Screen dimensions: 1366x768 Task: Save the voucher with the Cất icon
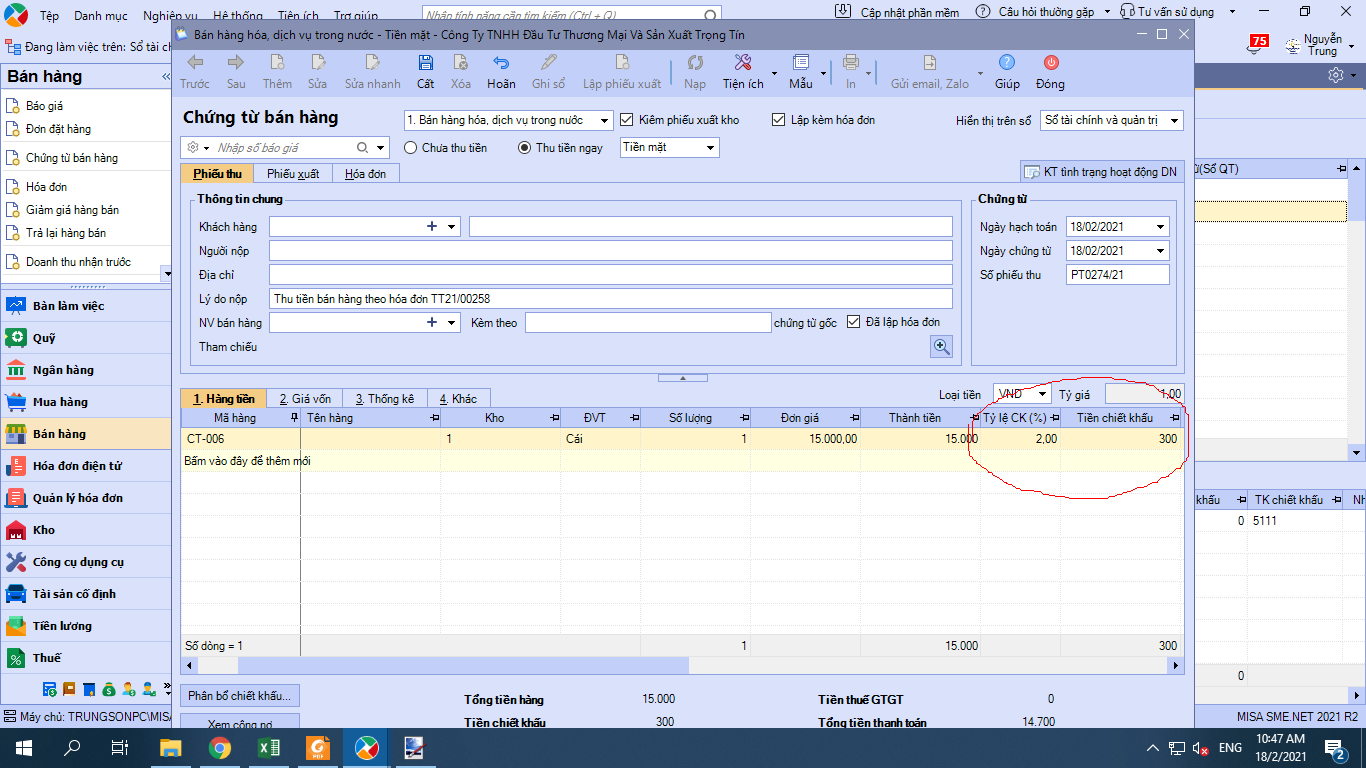tap(426, 62)
